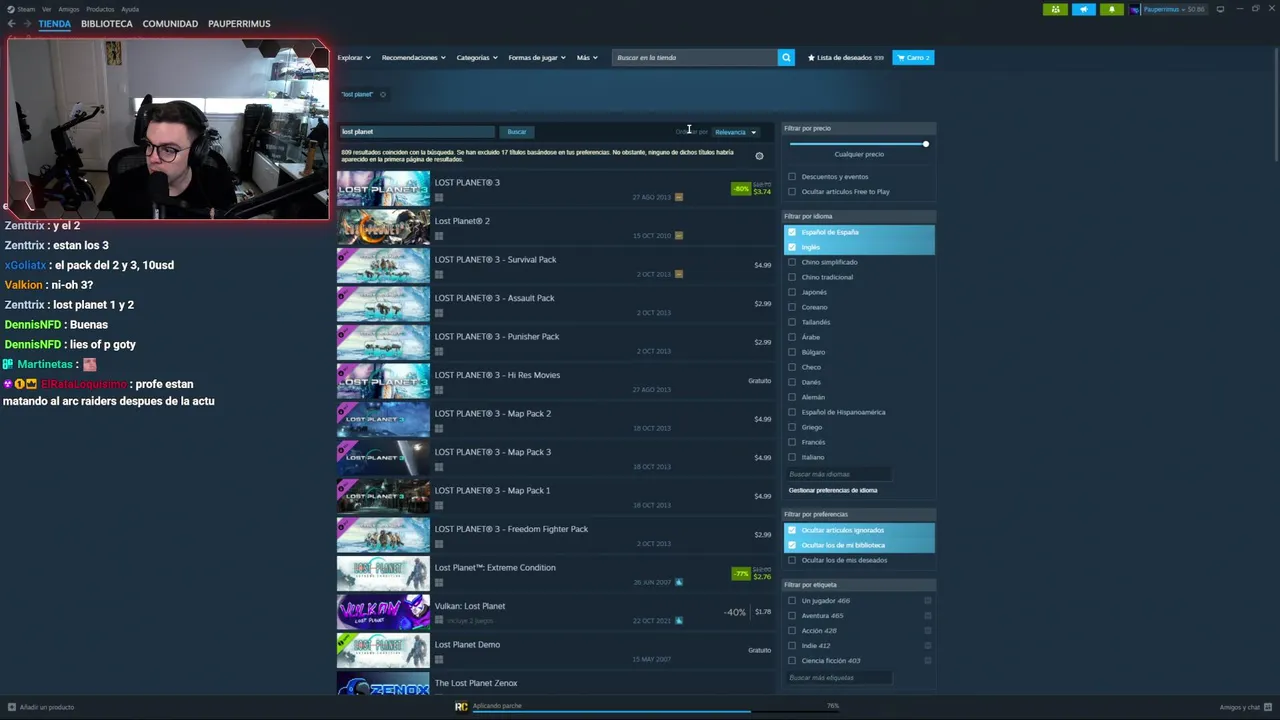Viewport: 1280px width, 720px height.
Task: Uncheck Ocultar artículos ignorados
Action: (792, 530)
